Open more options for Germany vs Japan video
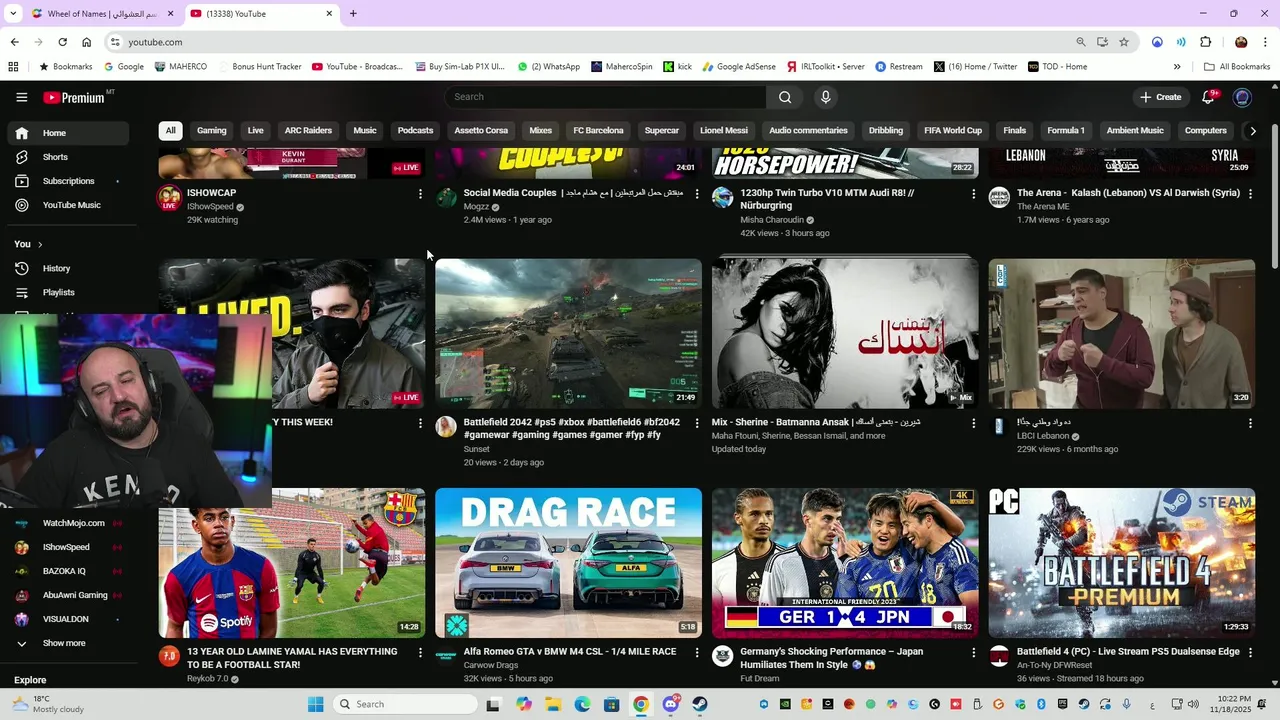1280x720 pixels. [x=973, y=653]
